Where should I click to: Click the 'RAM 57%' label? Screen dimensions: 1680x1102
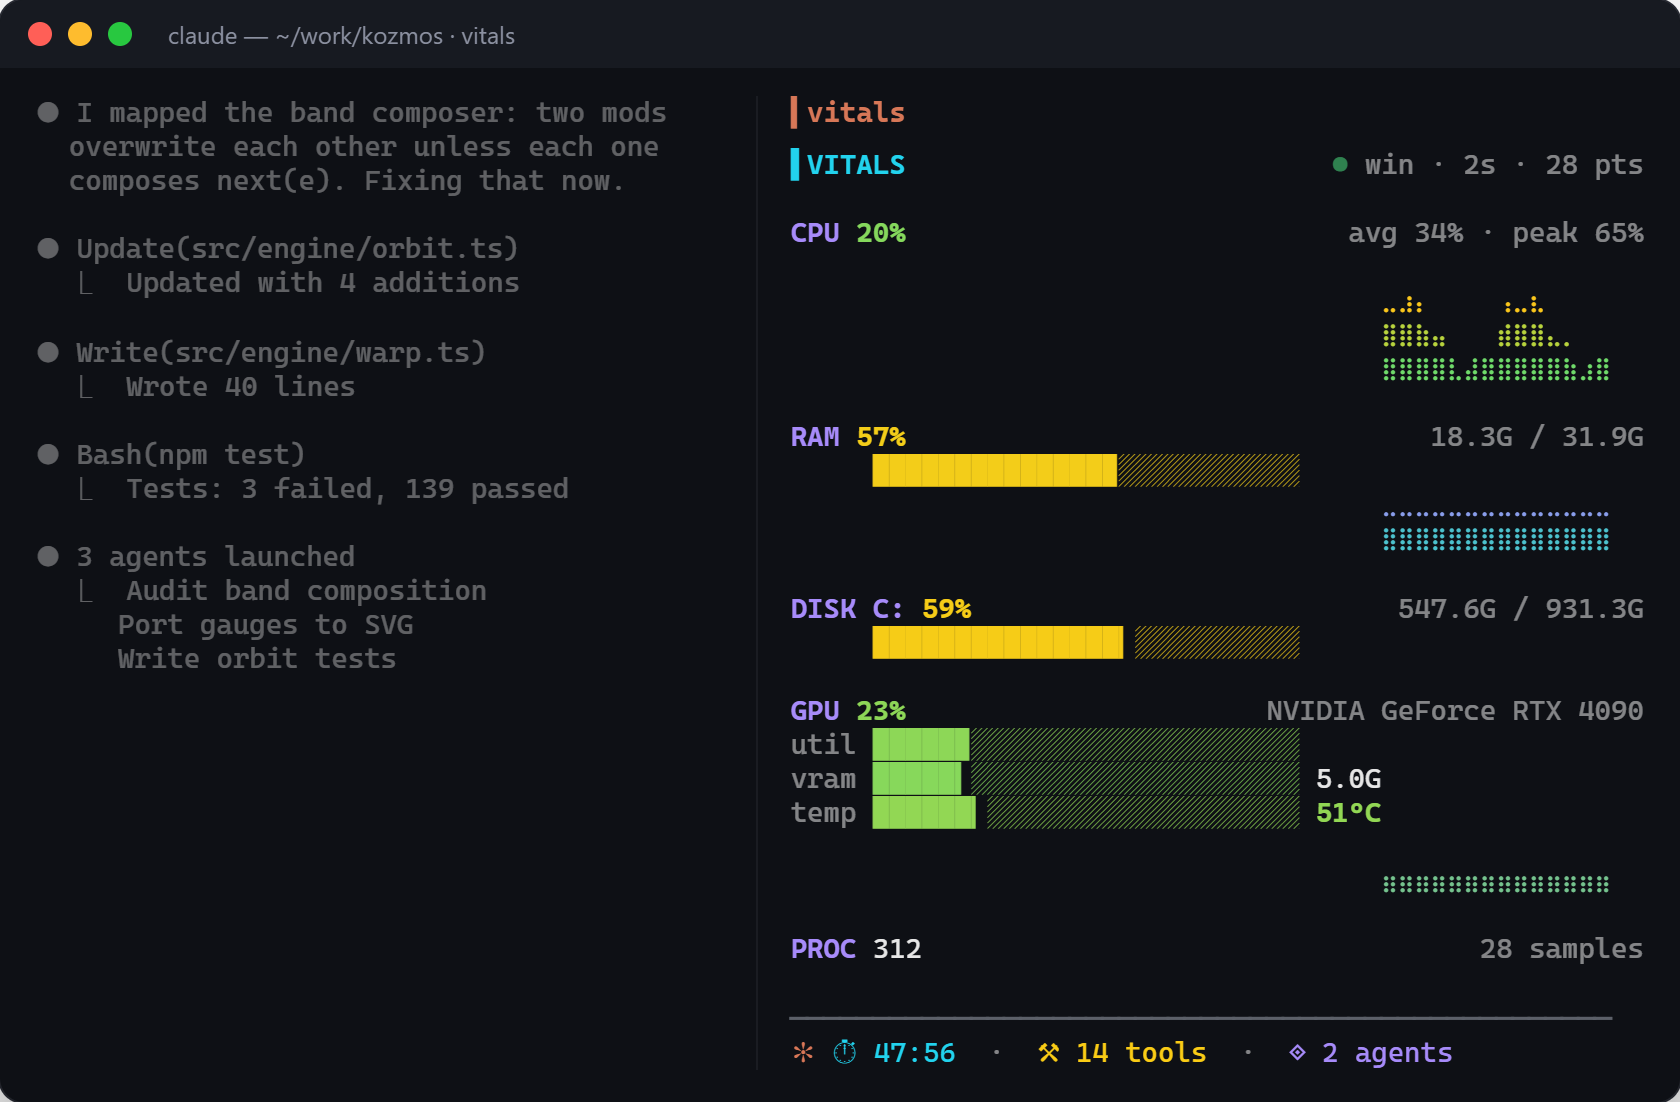pos(848,436)
